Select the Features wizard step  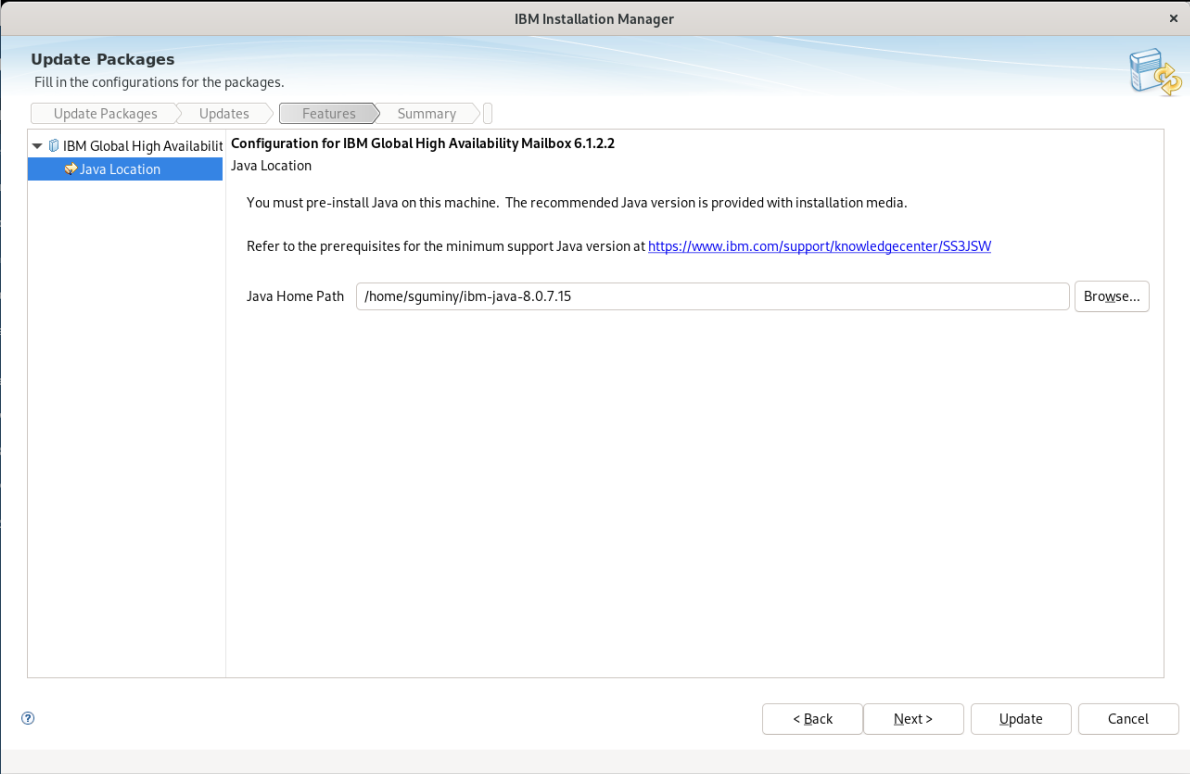click(328, 114)
